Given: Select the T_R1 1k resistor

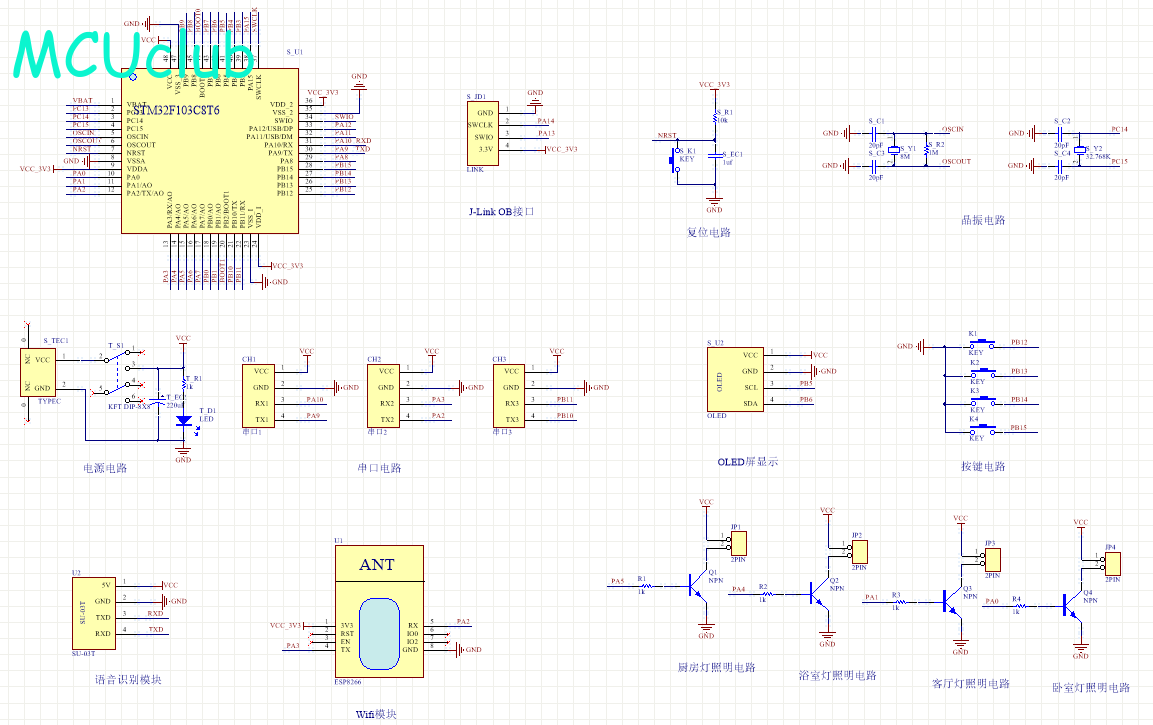Looking at the screenshot, I should [x=183, y=382].
